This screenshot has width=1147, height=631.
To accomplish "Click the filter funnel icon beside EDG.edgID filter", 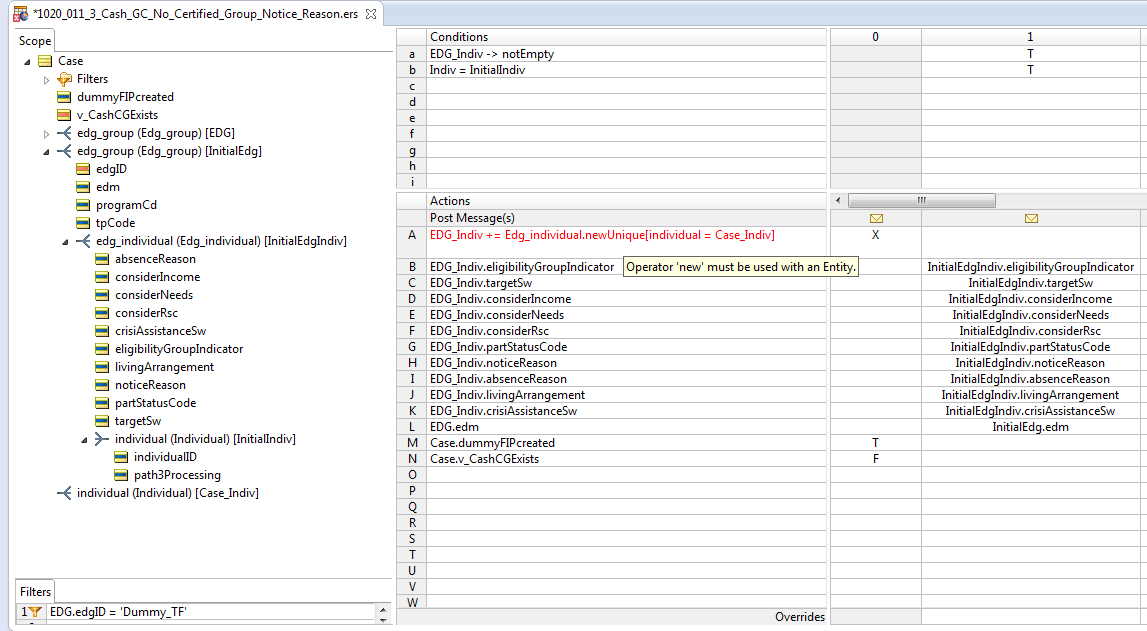I will click(35, 612).
